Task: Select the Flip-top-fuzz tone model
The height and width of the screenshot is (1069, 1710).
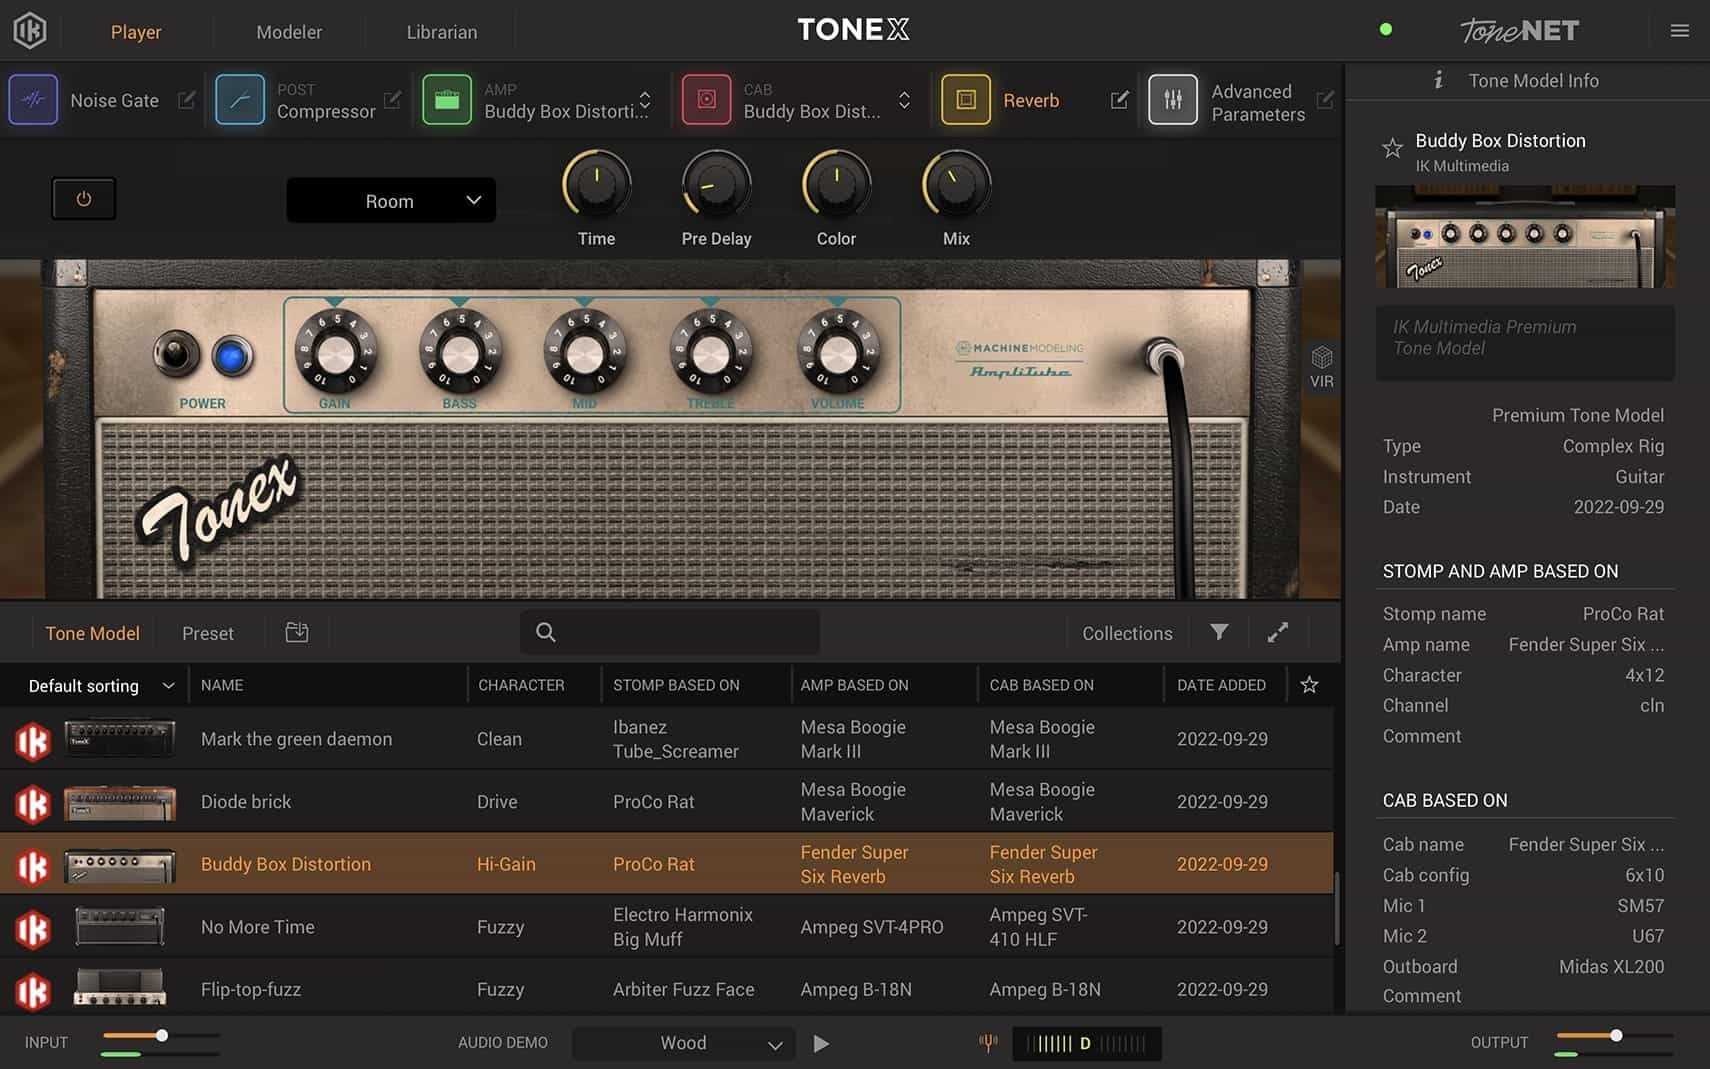Action: pyautogui.click(x=666, y=989)
